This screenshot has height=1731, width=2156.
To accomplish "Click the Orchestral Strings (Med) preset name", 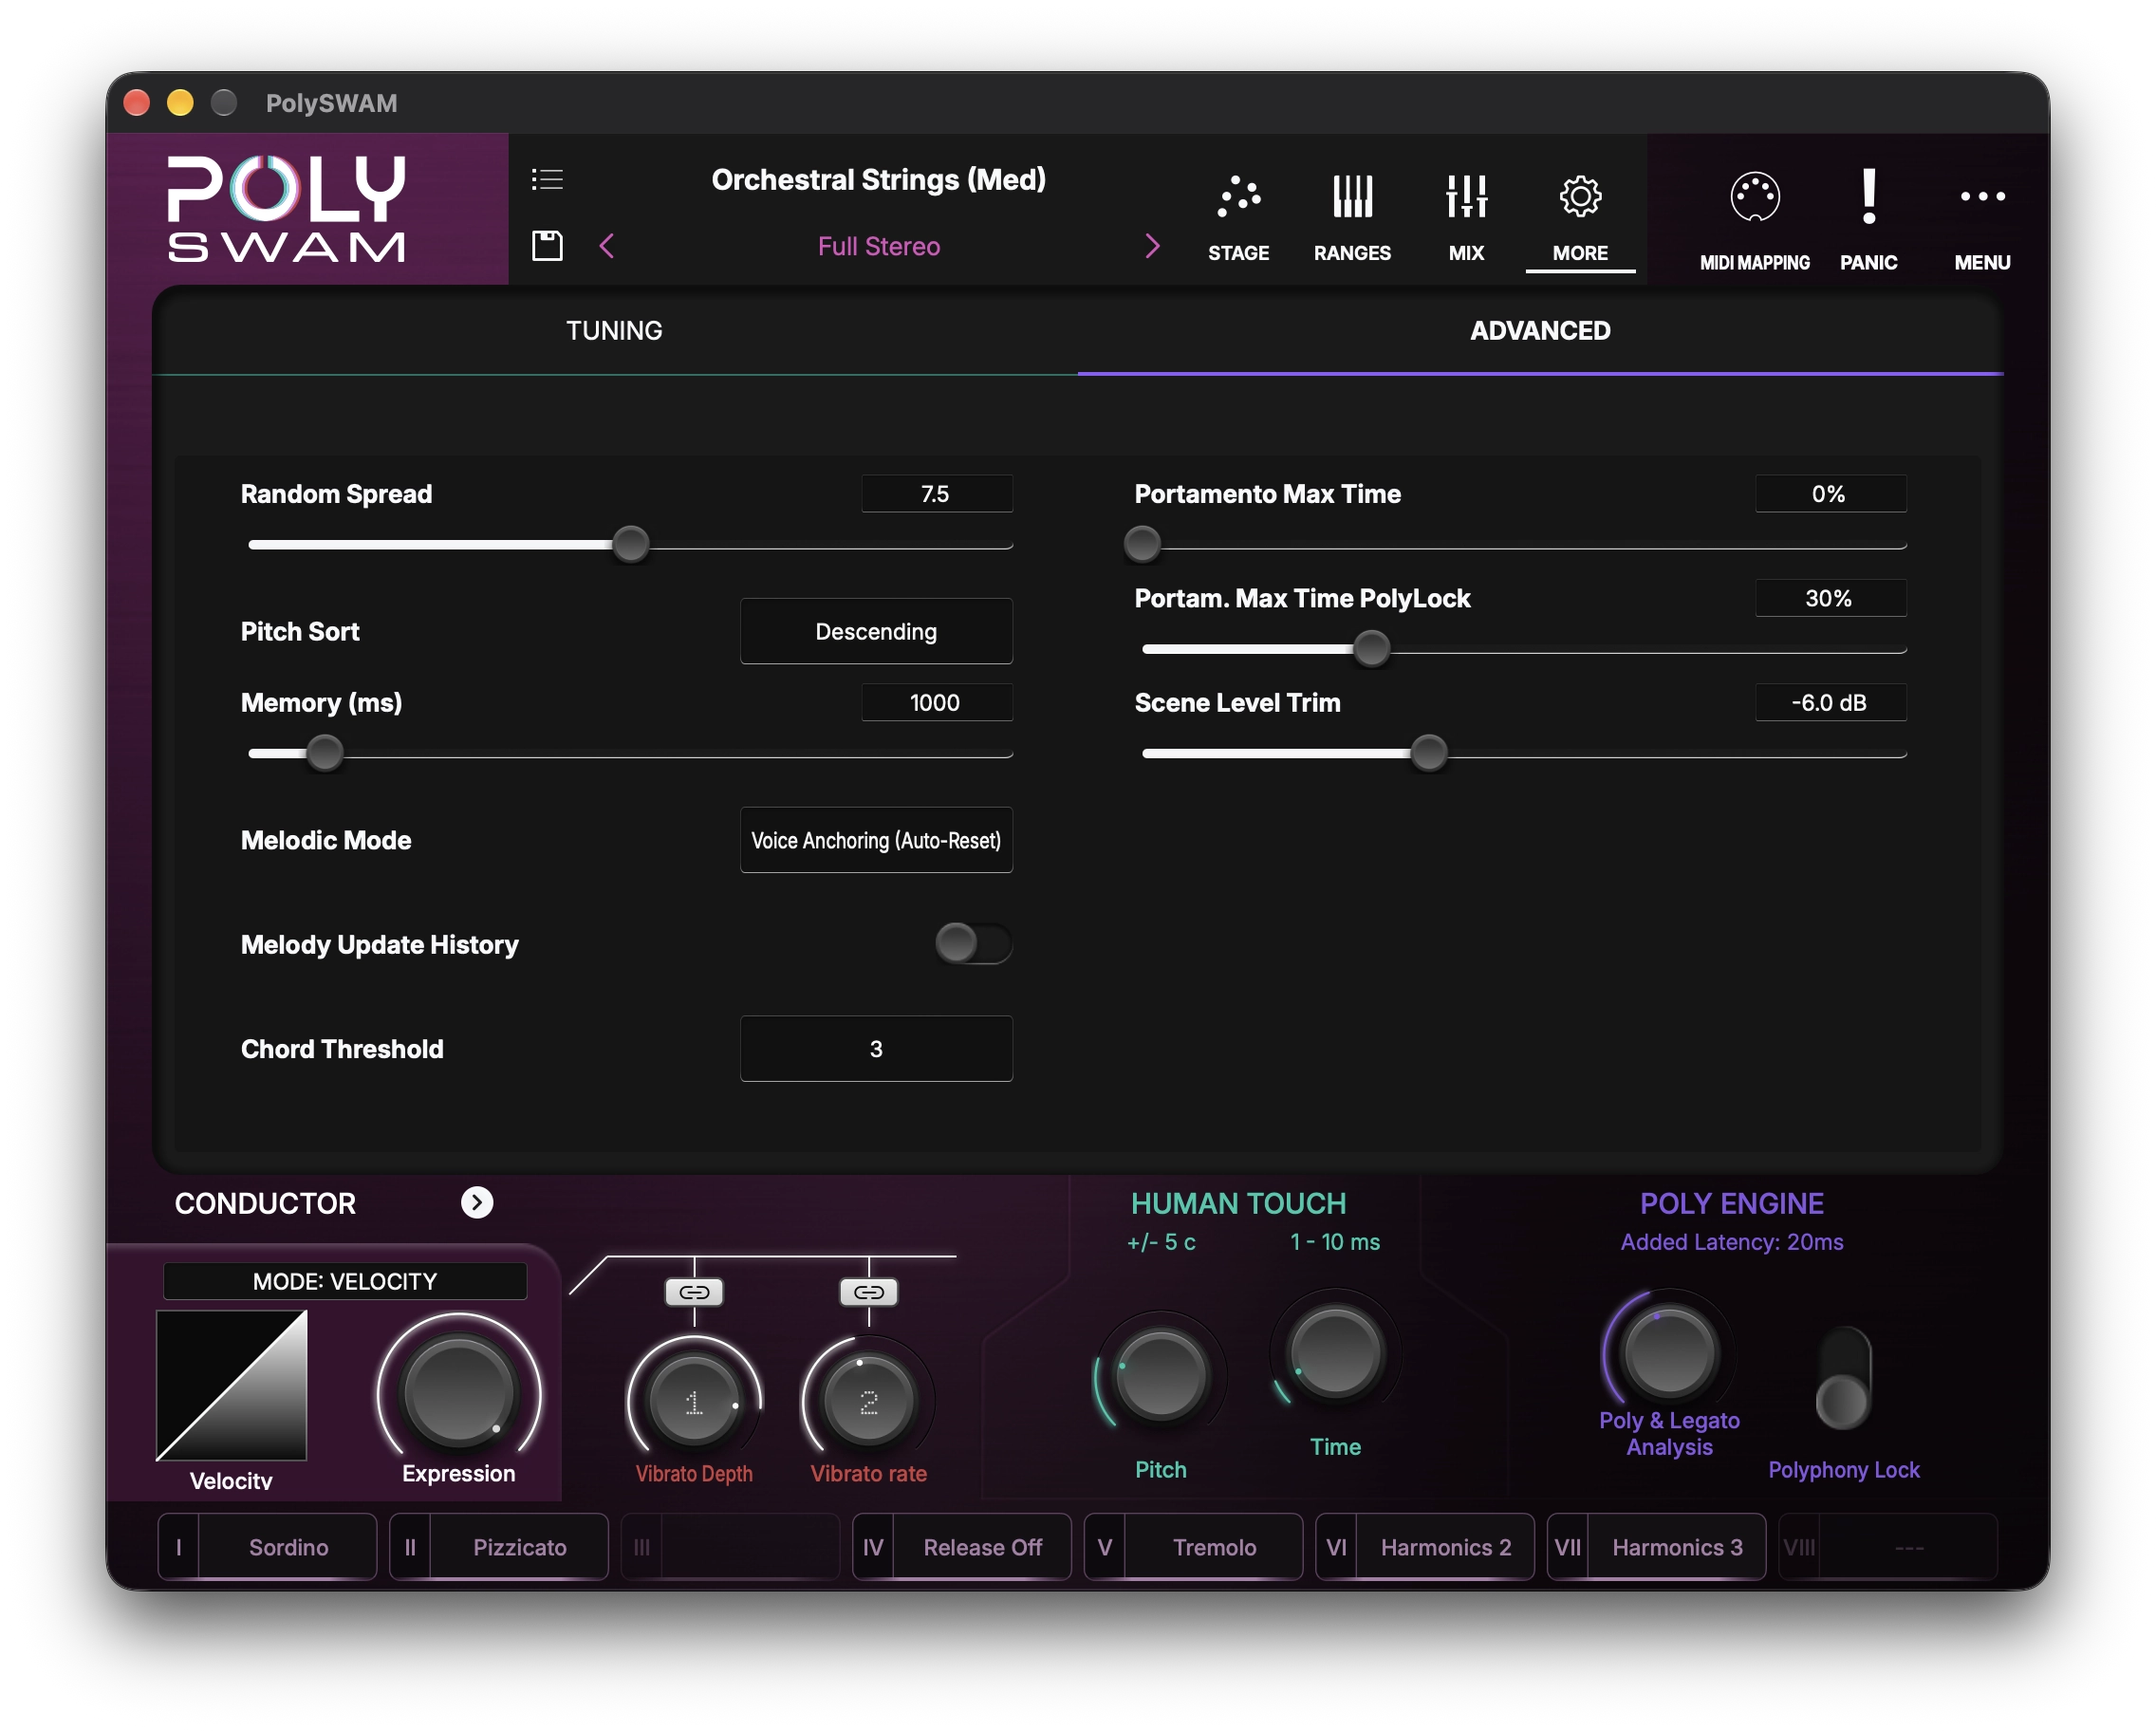I will point(878,179).
